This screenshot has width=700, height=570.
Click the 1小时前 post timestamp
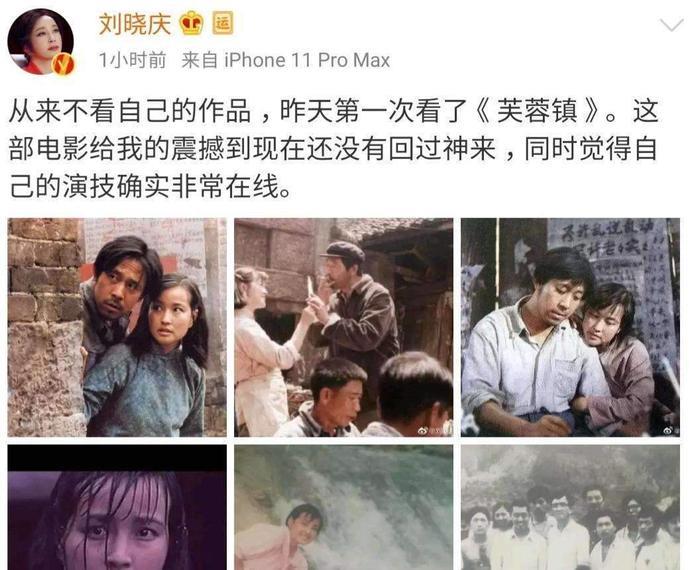point(132,60)
